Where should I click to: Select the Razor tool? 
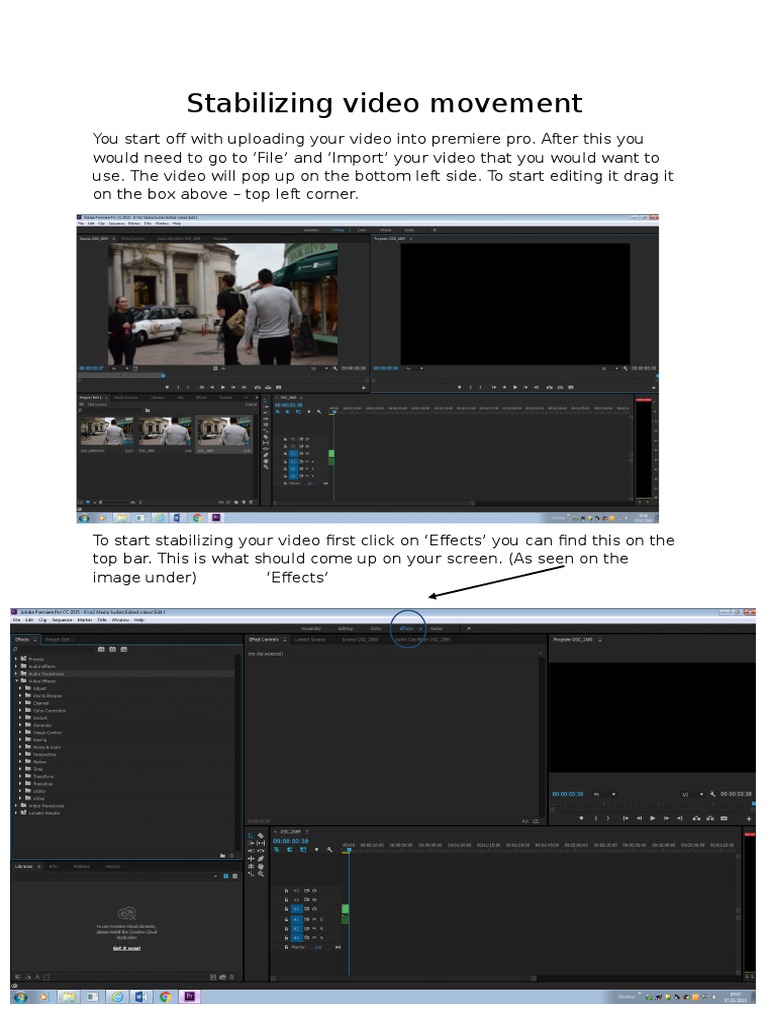261,836
